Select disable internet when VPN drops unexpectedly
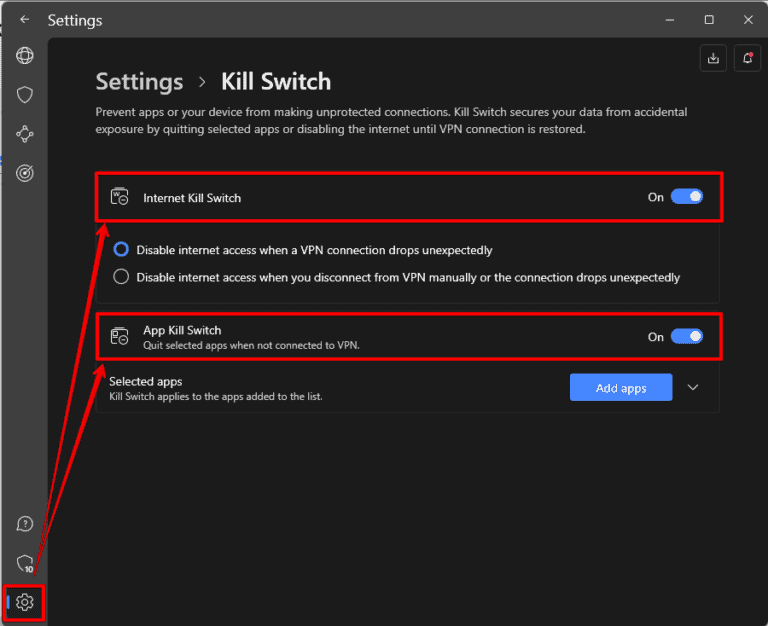Image resolution: width=768 pixels, height=626 pixels. pyautogui.click(x=121, y=250)
